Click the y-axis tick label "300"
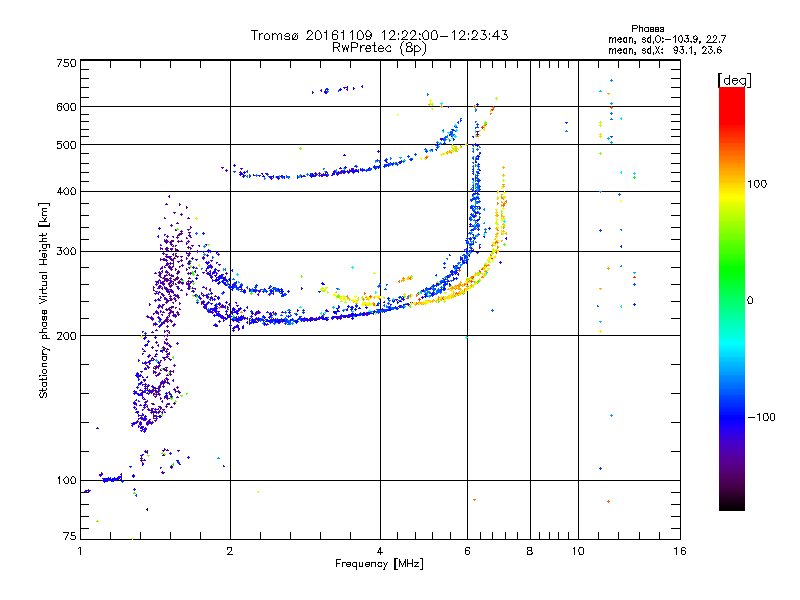Viewport: 800px width, 600px height. click(x=67, y=251)
